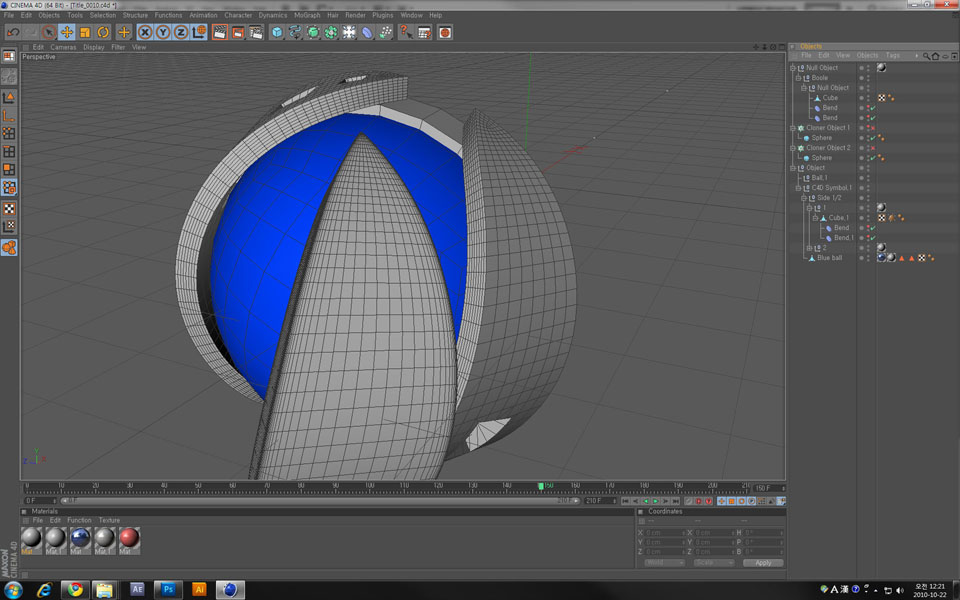Toggle the world coordinate system icon
Screen dimensions: 960x600
199,32
